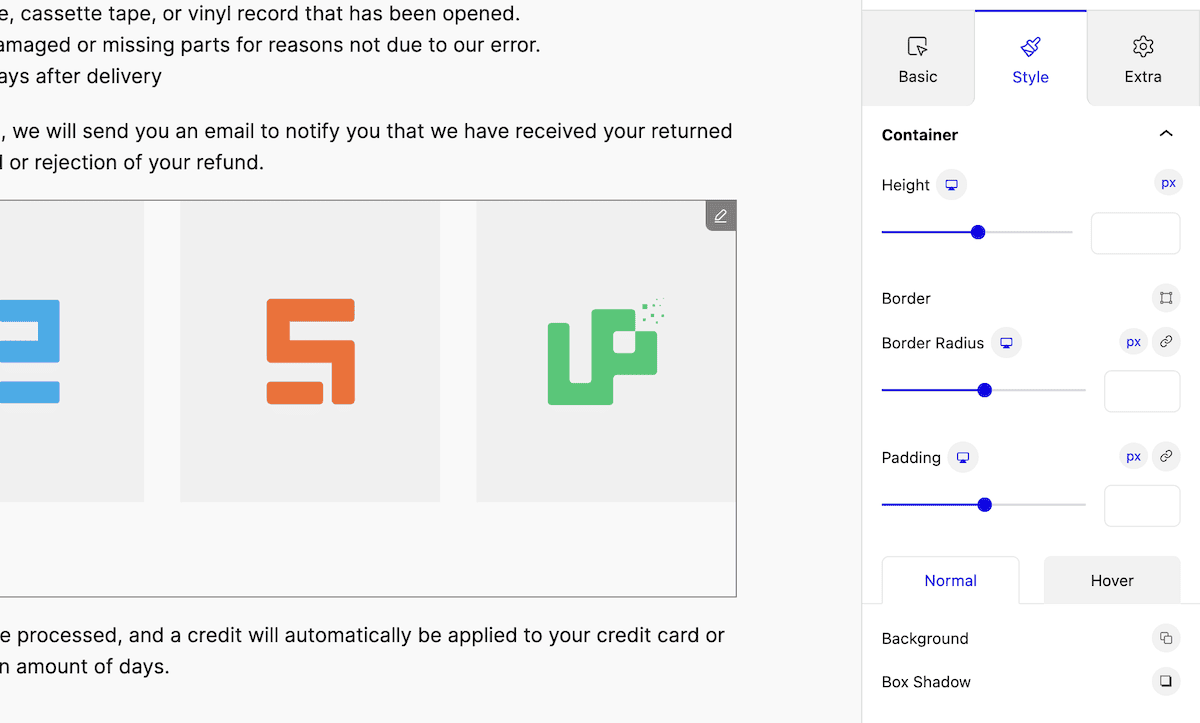Collapse the Container section
Screen dimensions: 1200x723
coord(1166,134)
